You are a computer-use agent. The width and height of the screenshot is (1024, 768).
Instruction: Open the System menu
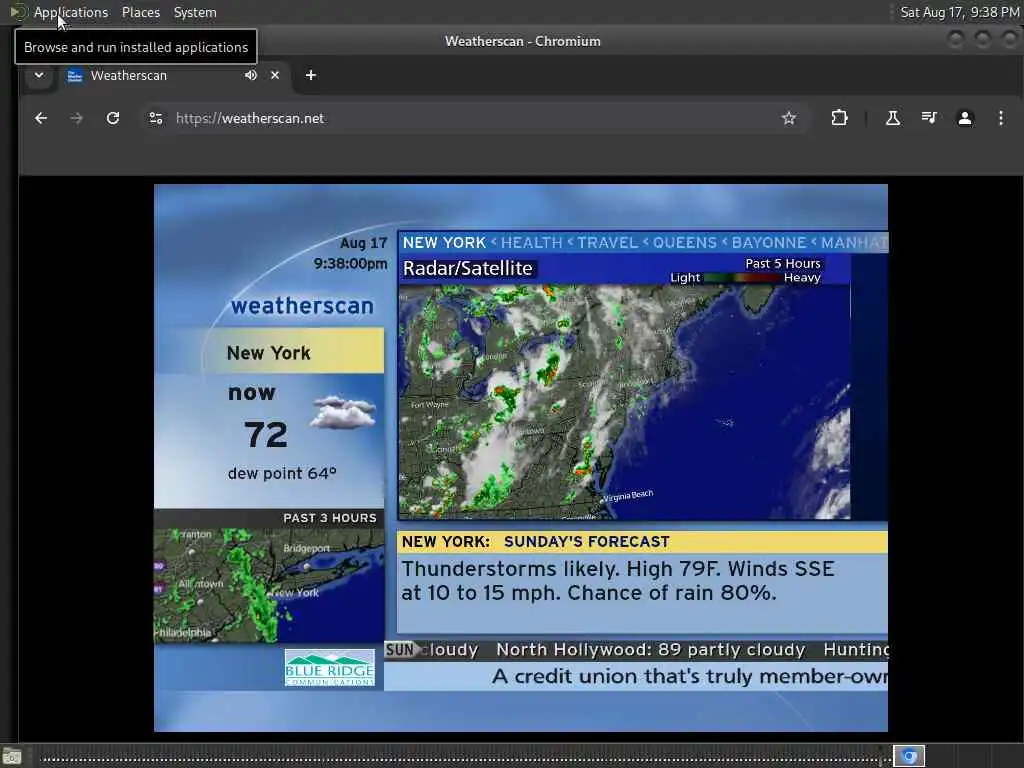(x=195, y=12)
